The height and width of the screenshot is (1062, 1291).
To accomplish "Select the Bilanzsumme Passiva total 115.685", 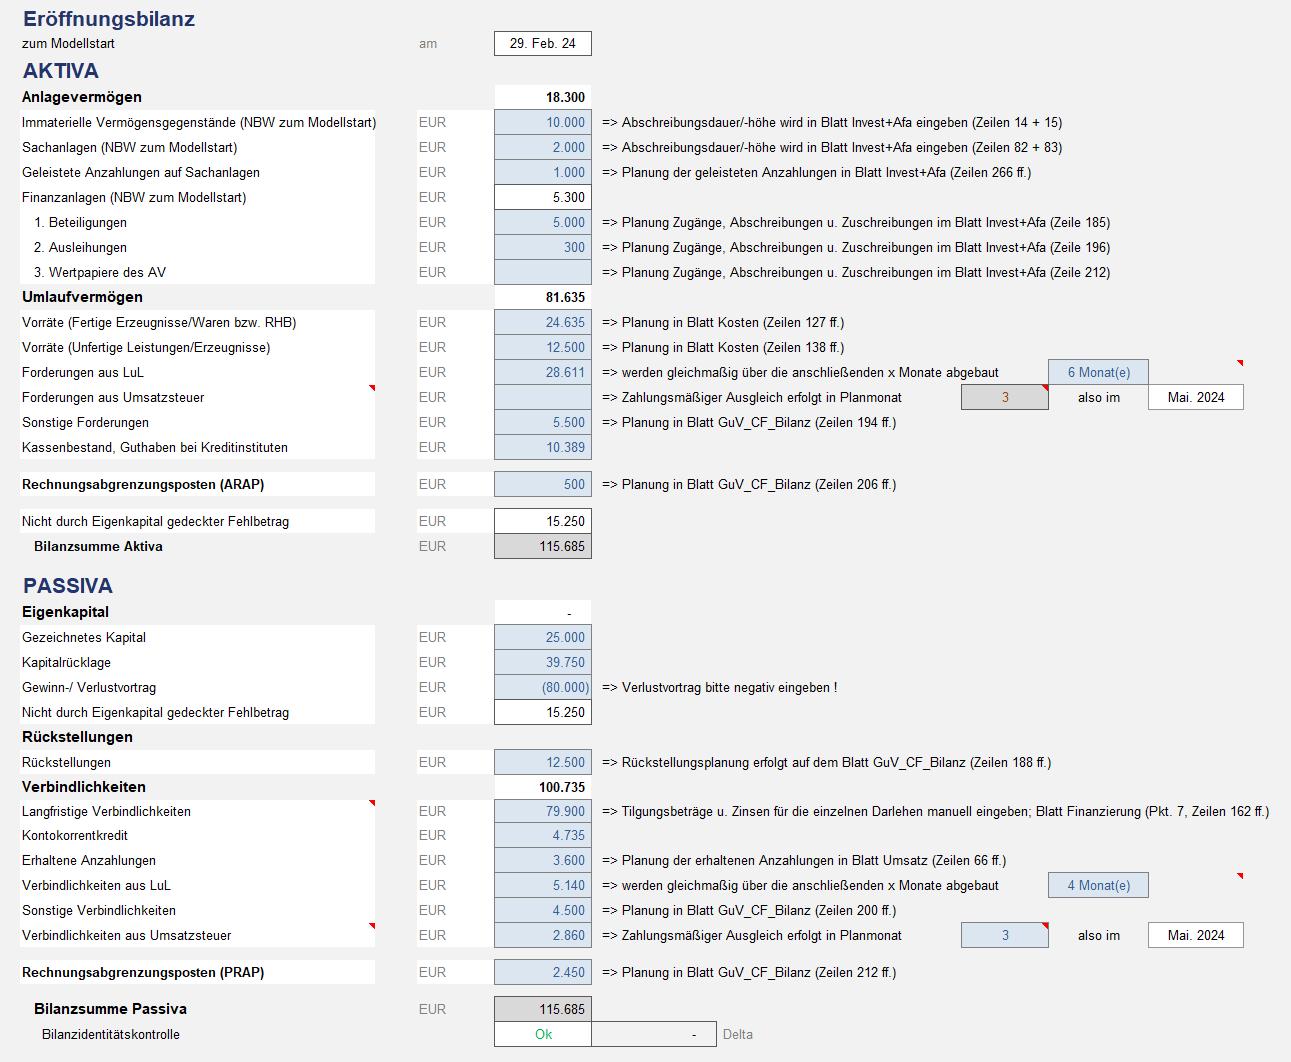I will coord(543,1009).
